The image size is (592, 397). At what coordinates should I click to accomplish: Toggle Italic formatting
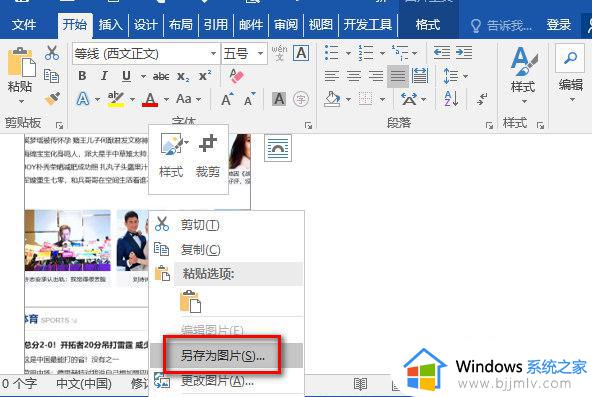pos(104,76)
